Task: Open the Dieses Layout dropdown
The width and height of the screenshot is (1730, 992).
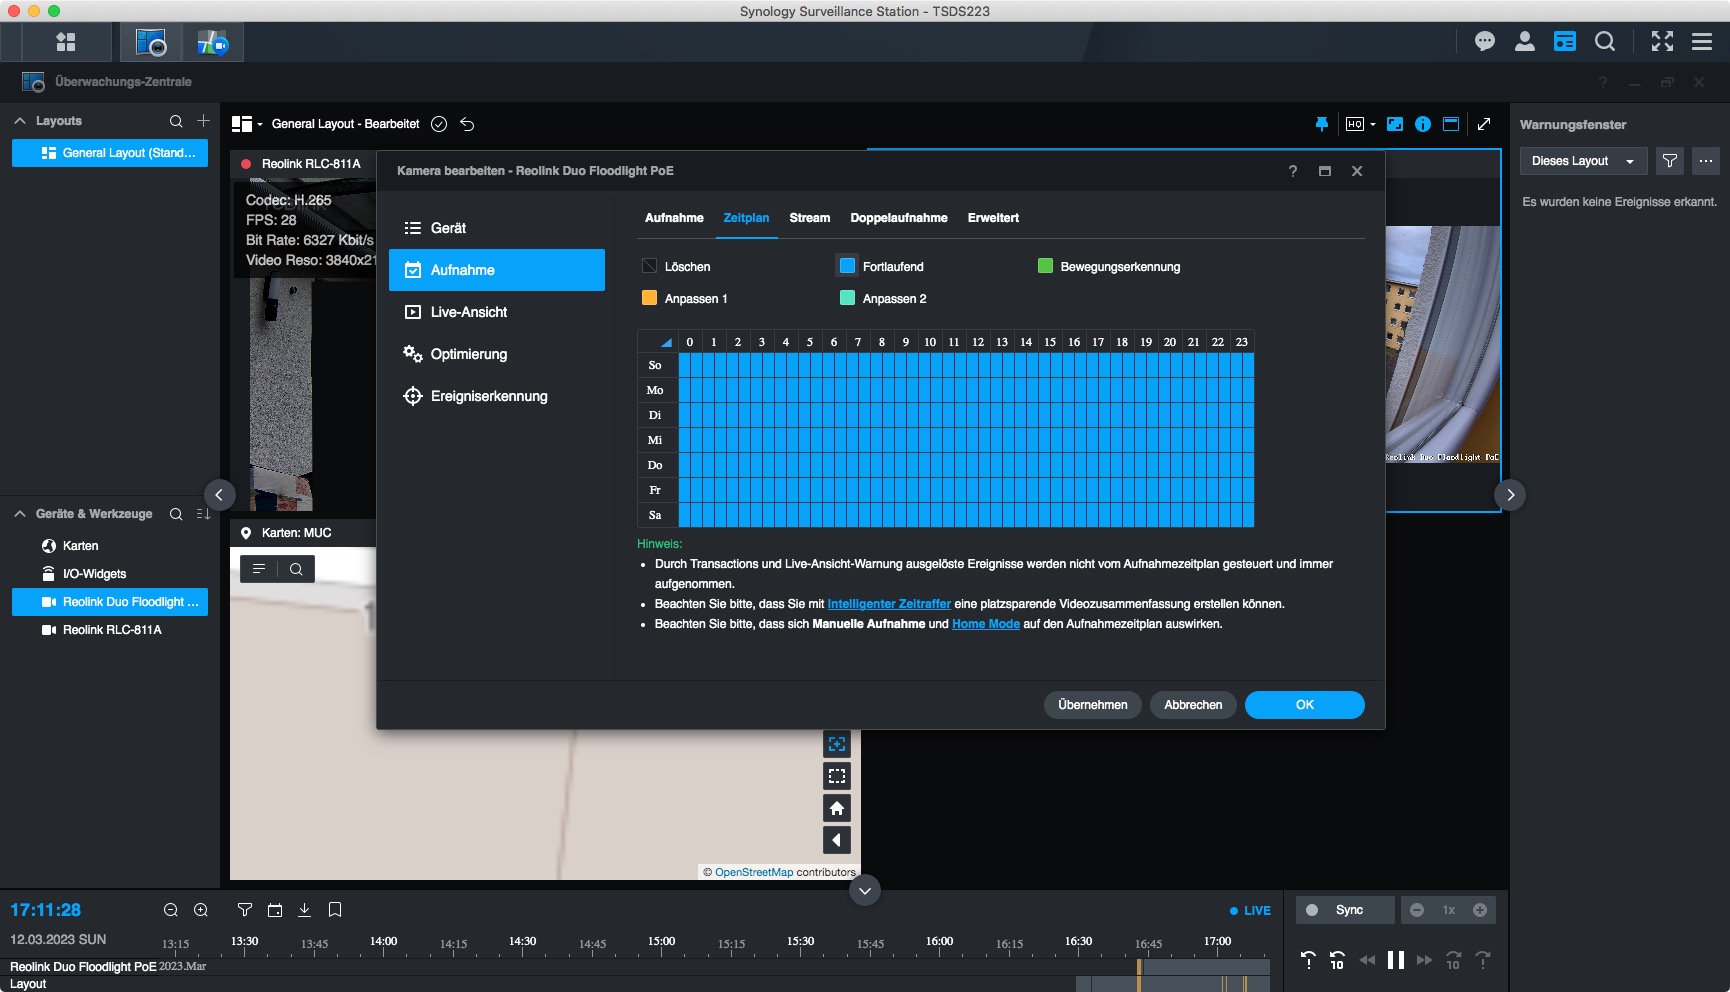Action: pos(1582,161)
